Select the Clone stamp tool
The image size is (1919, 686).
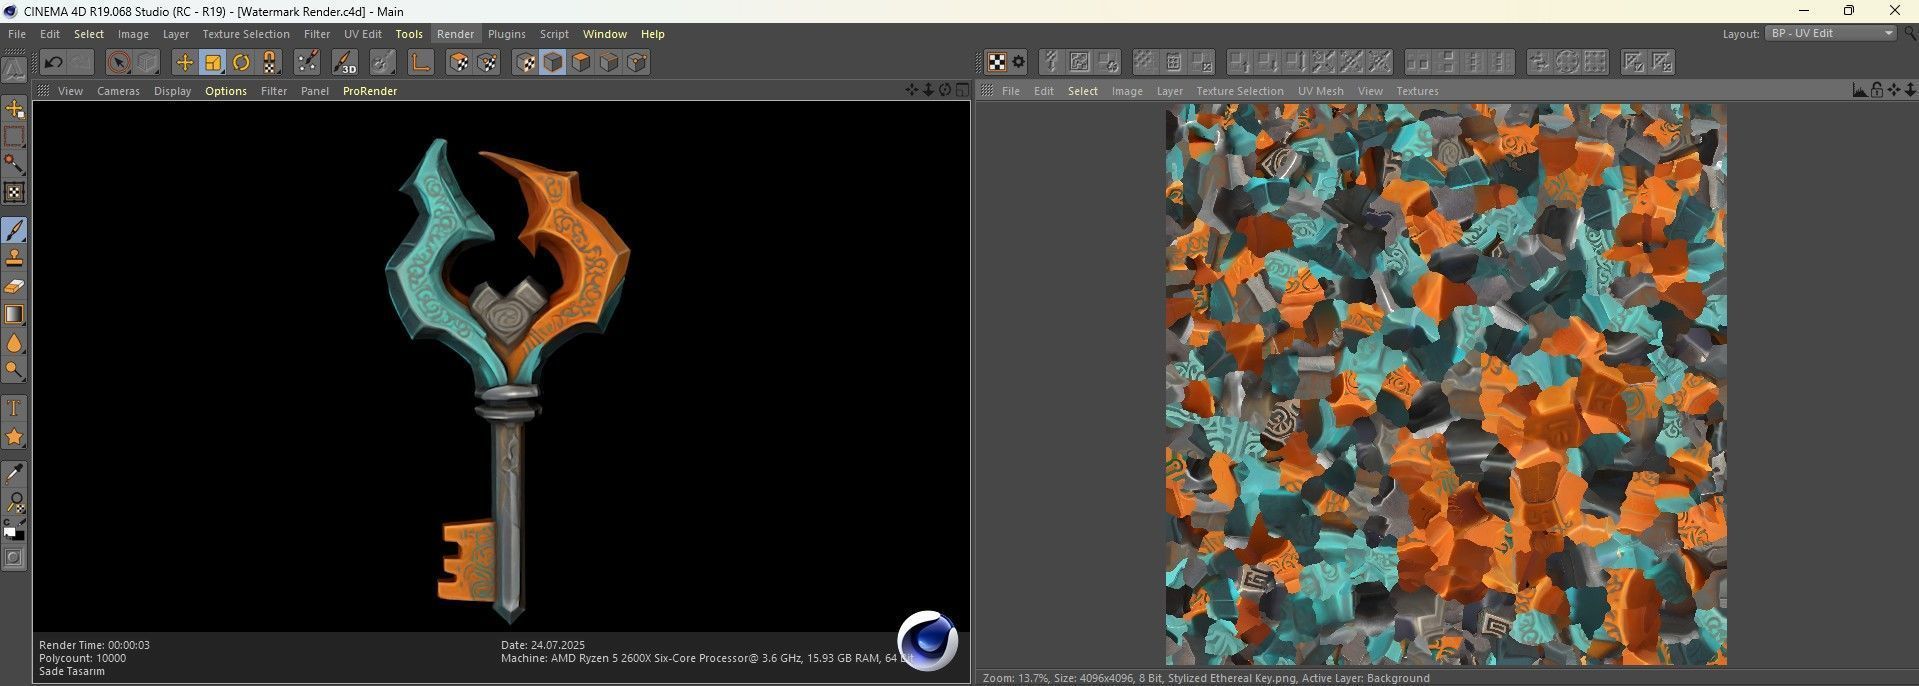point(14,258)
